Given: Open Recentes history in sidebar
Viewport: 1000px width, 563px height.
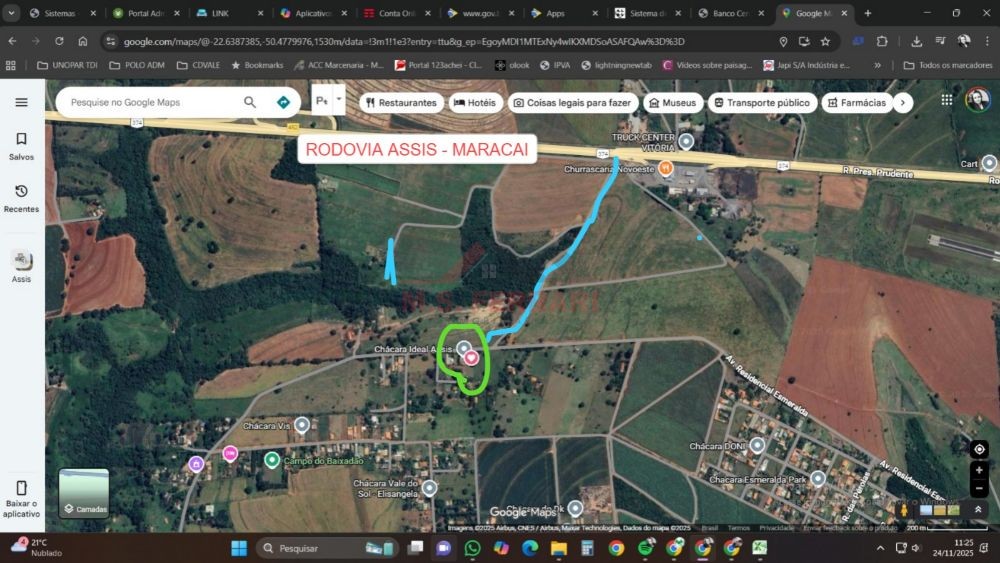Looking at the screenshot, I should point(21,197).
